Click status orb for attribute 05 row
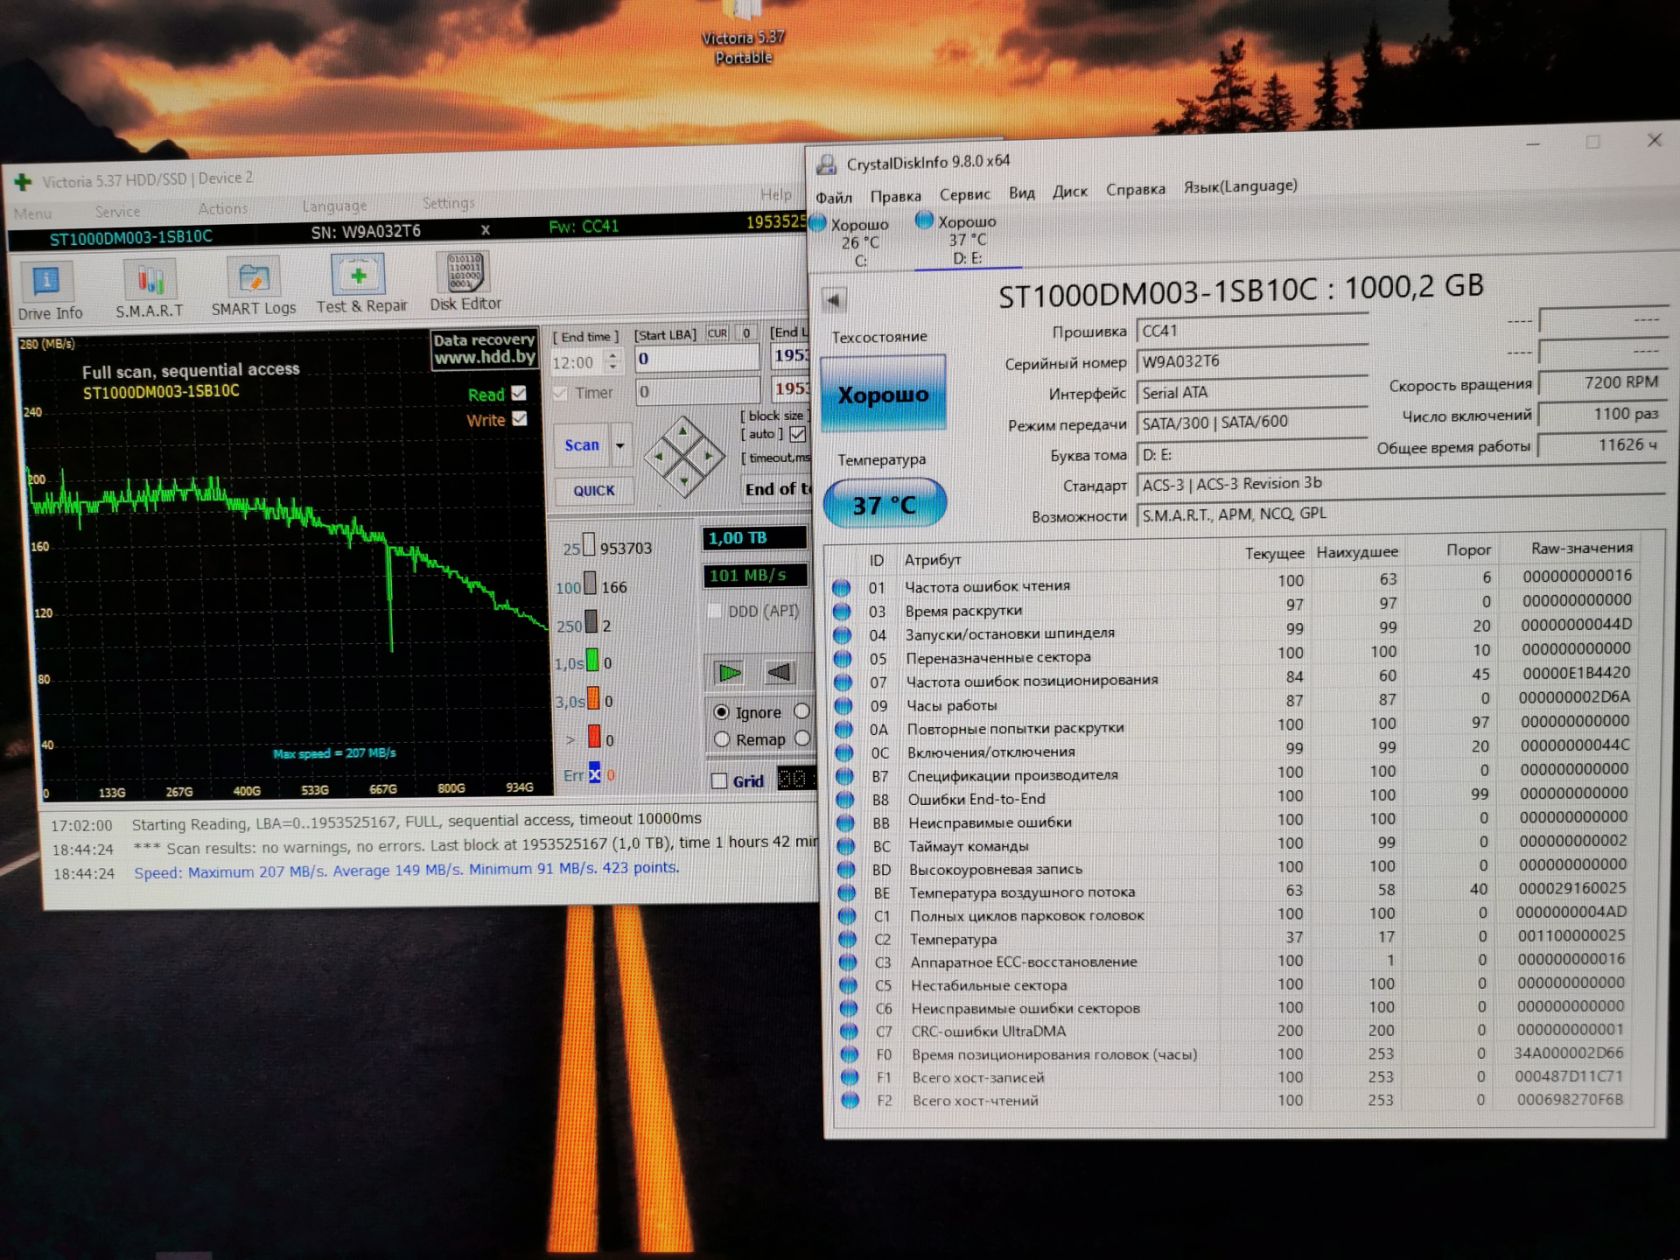 tap(843, 659)
